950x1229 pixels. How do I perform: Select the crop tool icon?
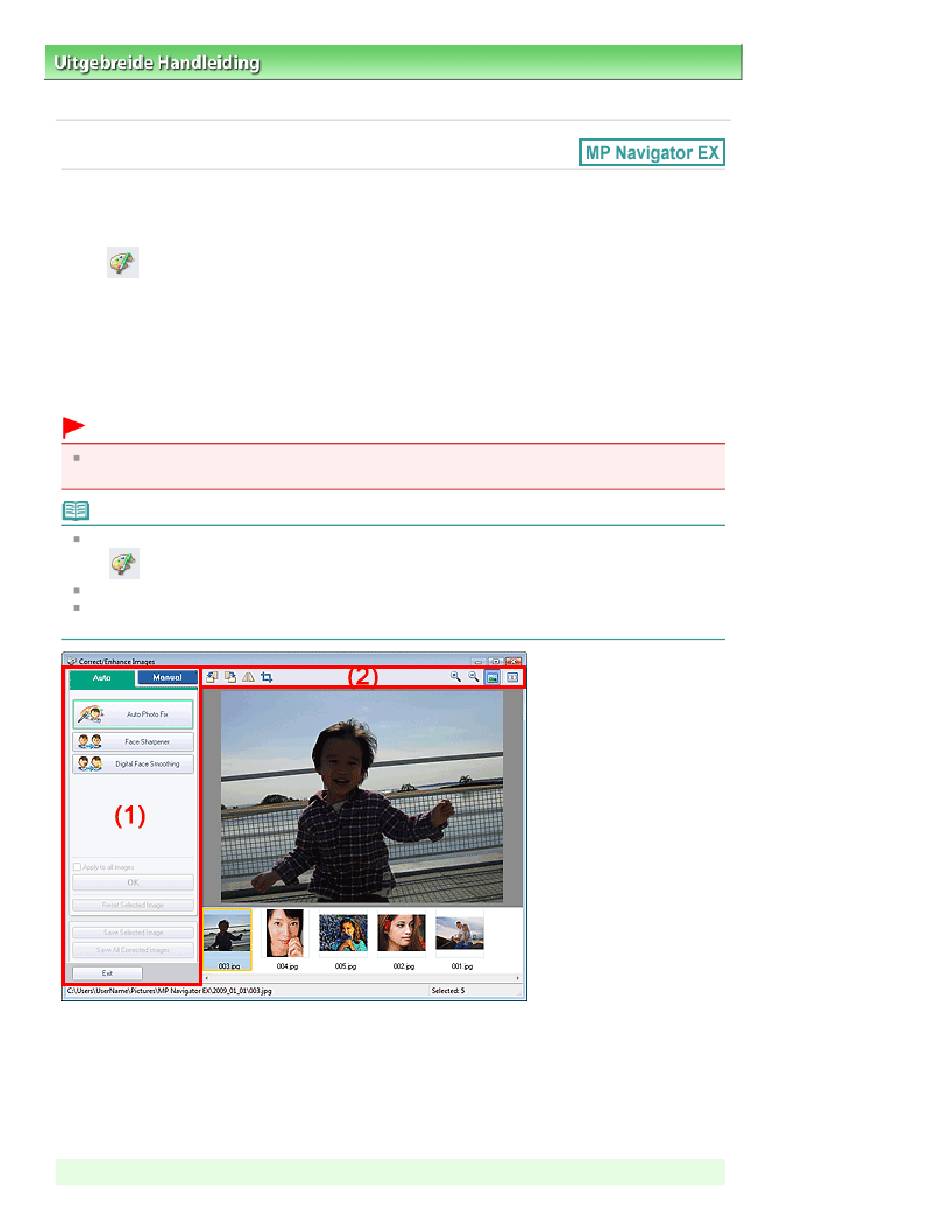(267, 677)
